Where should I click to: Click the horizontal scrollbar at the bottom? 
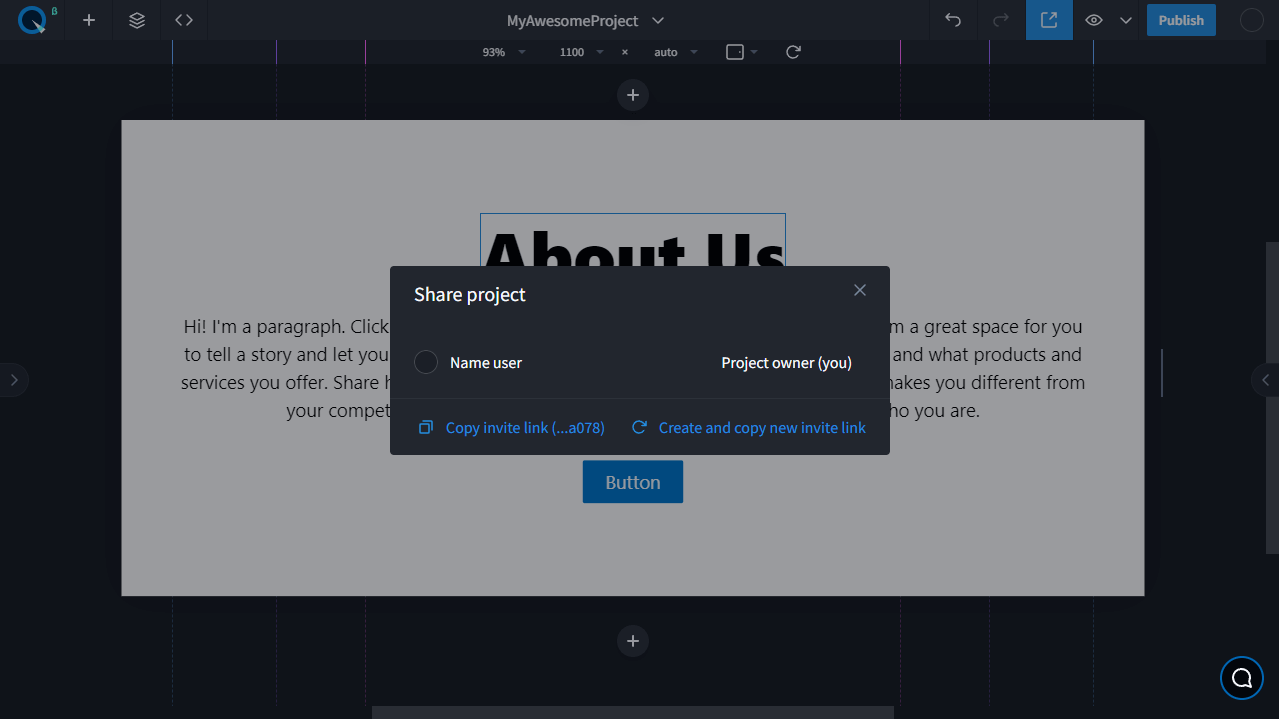[633, 712]
